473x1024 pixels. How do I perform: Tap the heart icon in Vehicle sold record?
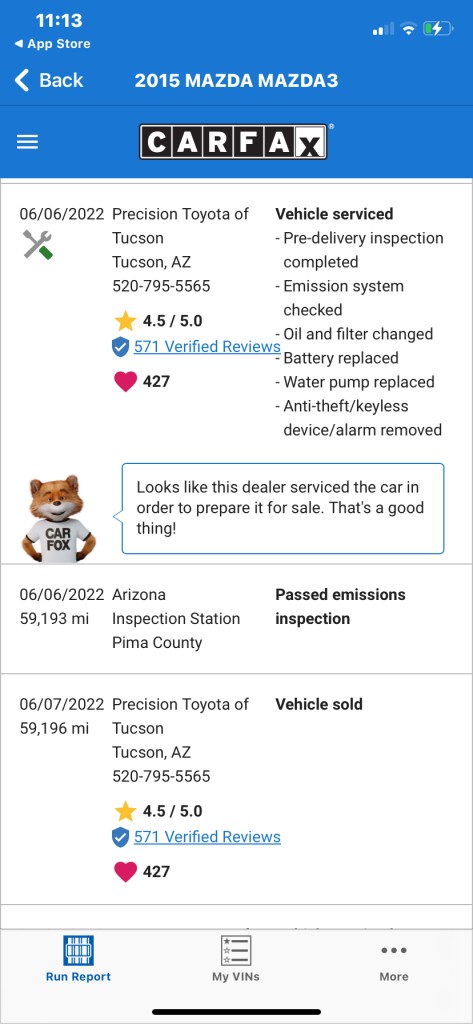click(x=125, y=871)
